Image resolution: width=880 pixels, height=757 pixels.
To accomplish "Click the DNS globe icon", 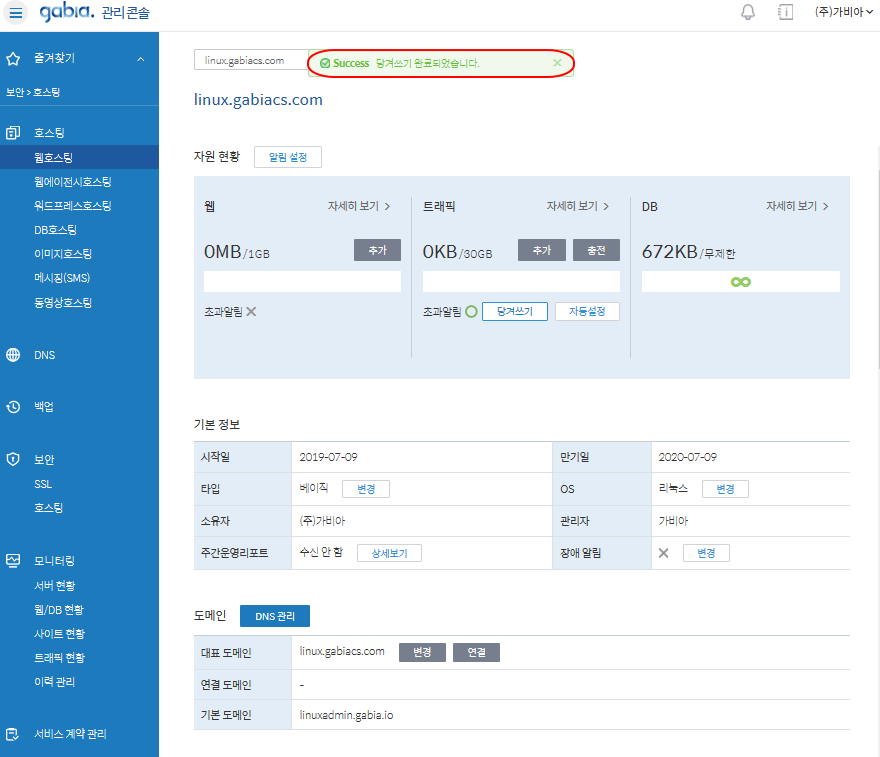I will pyautogui.click(x=13, y=355).
